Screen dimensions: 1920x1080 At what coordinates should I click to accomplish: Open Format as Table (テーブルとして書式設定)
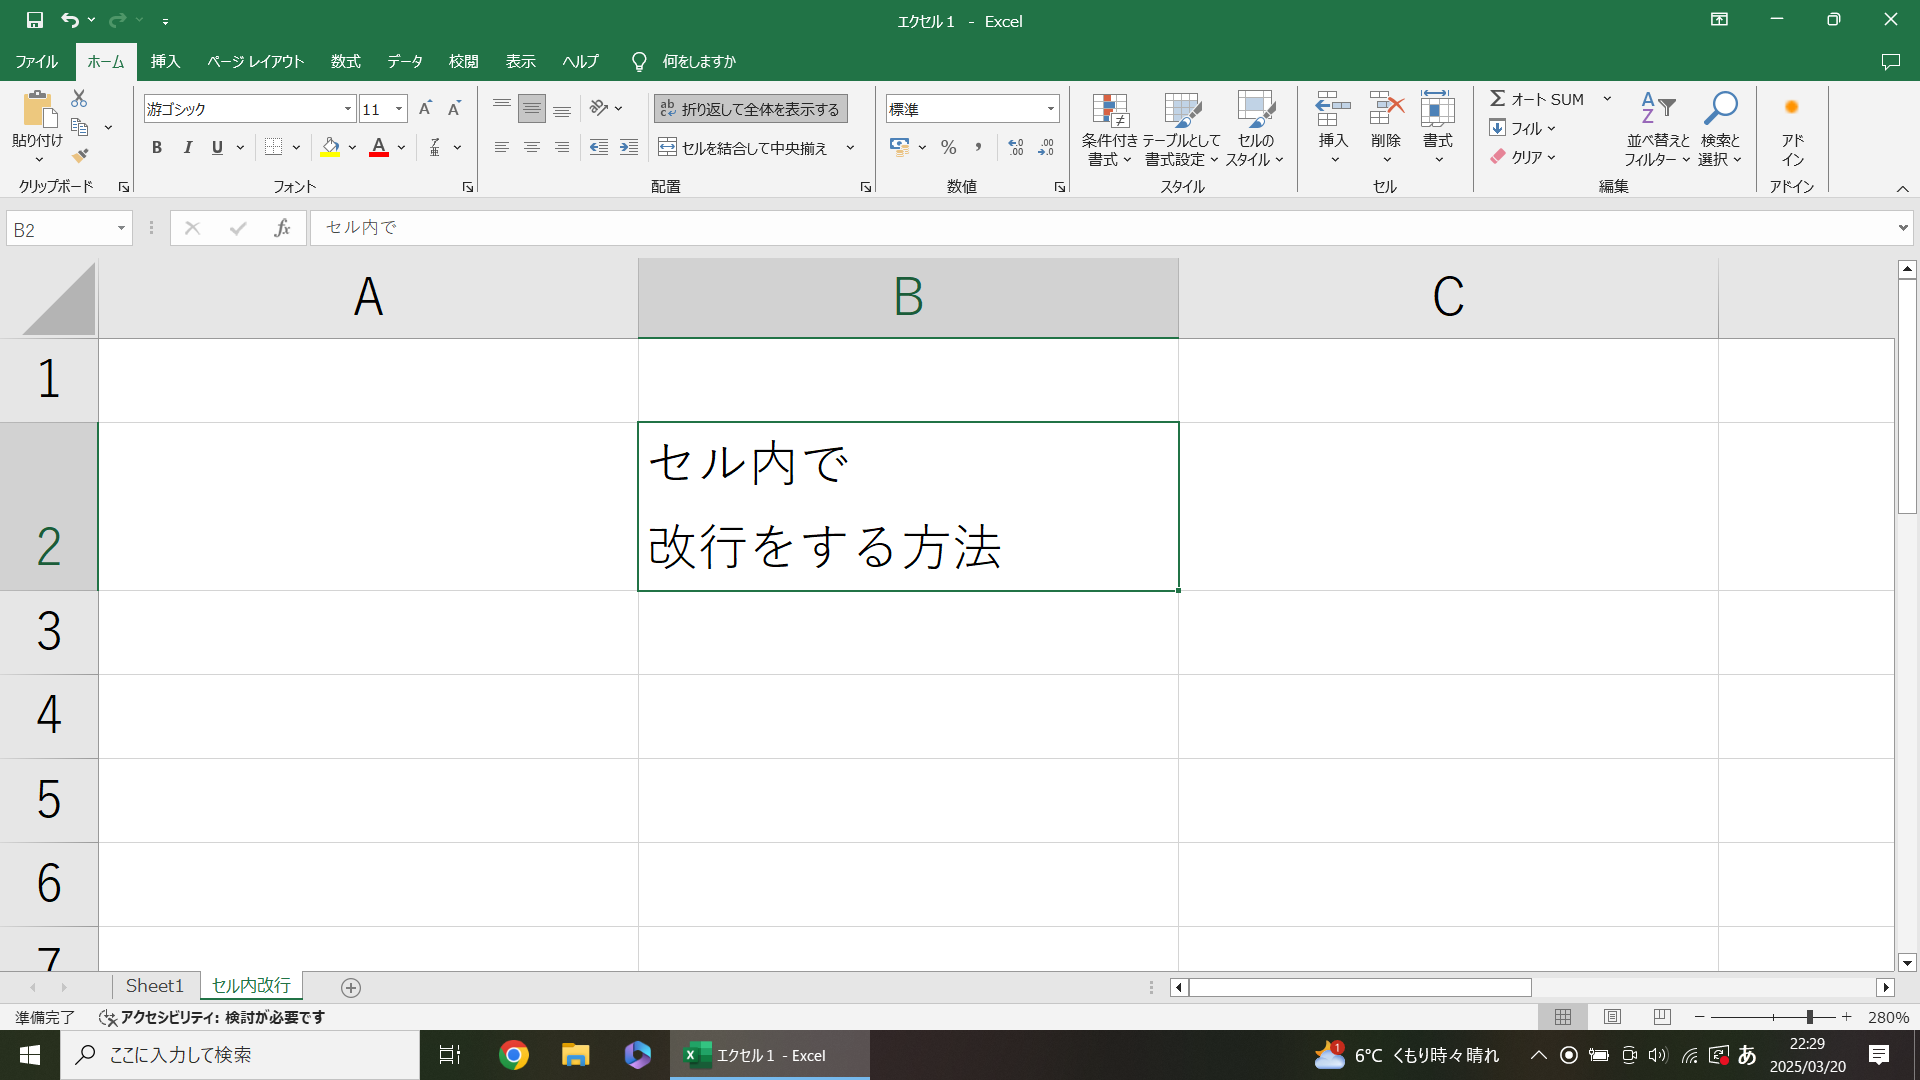(x=1182, y=129)
